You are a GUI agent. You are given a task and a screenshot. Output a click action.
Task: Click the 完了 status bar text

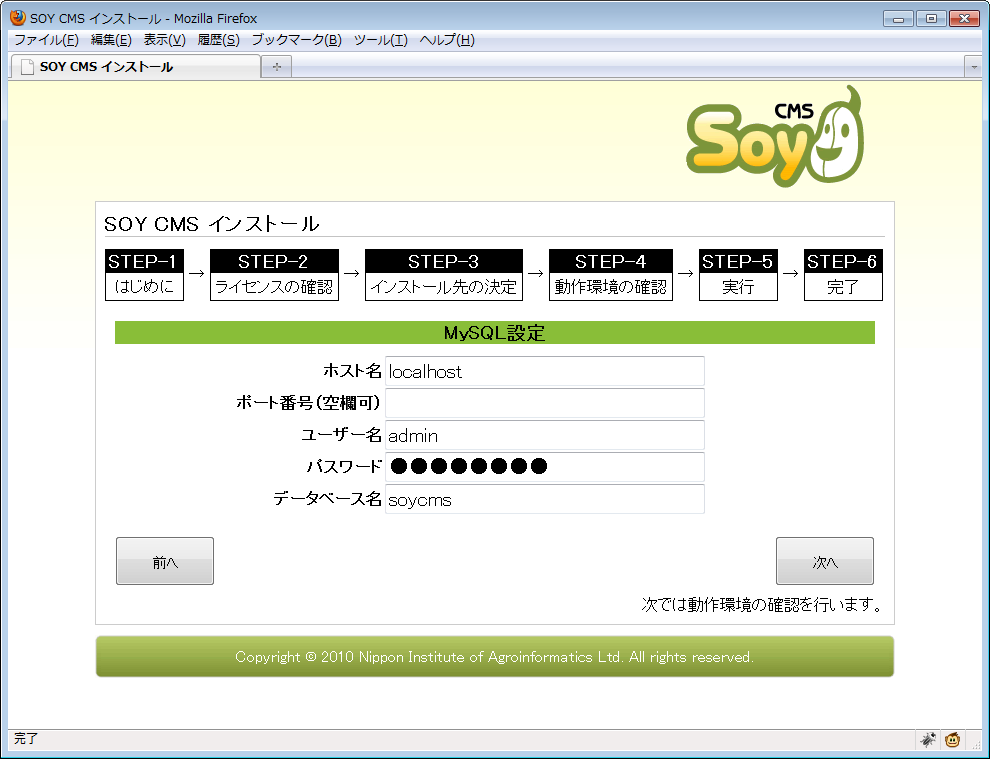[x=26, y=738]
